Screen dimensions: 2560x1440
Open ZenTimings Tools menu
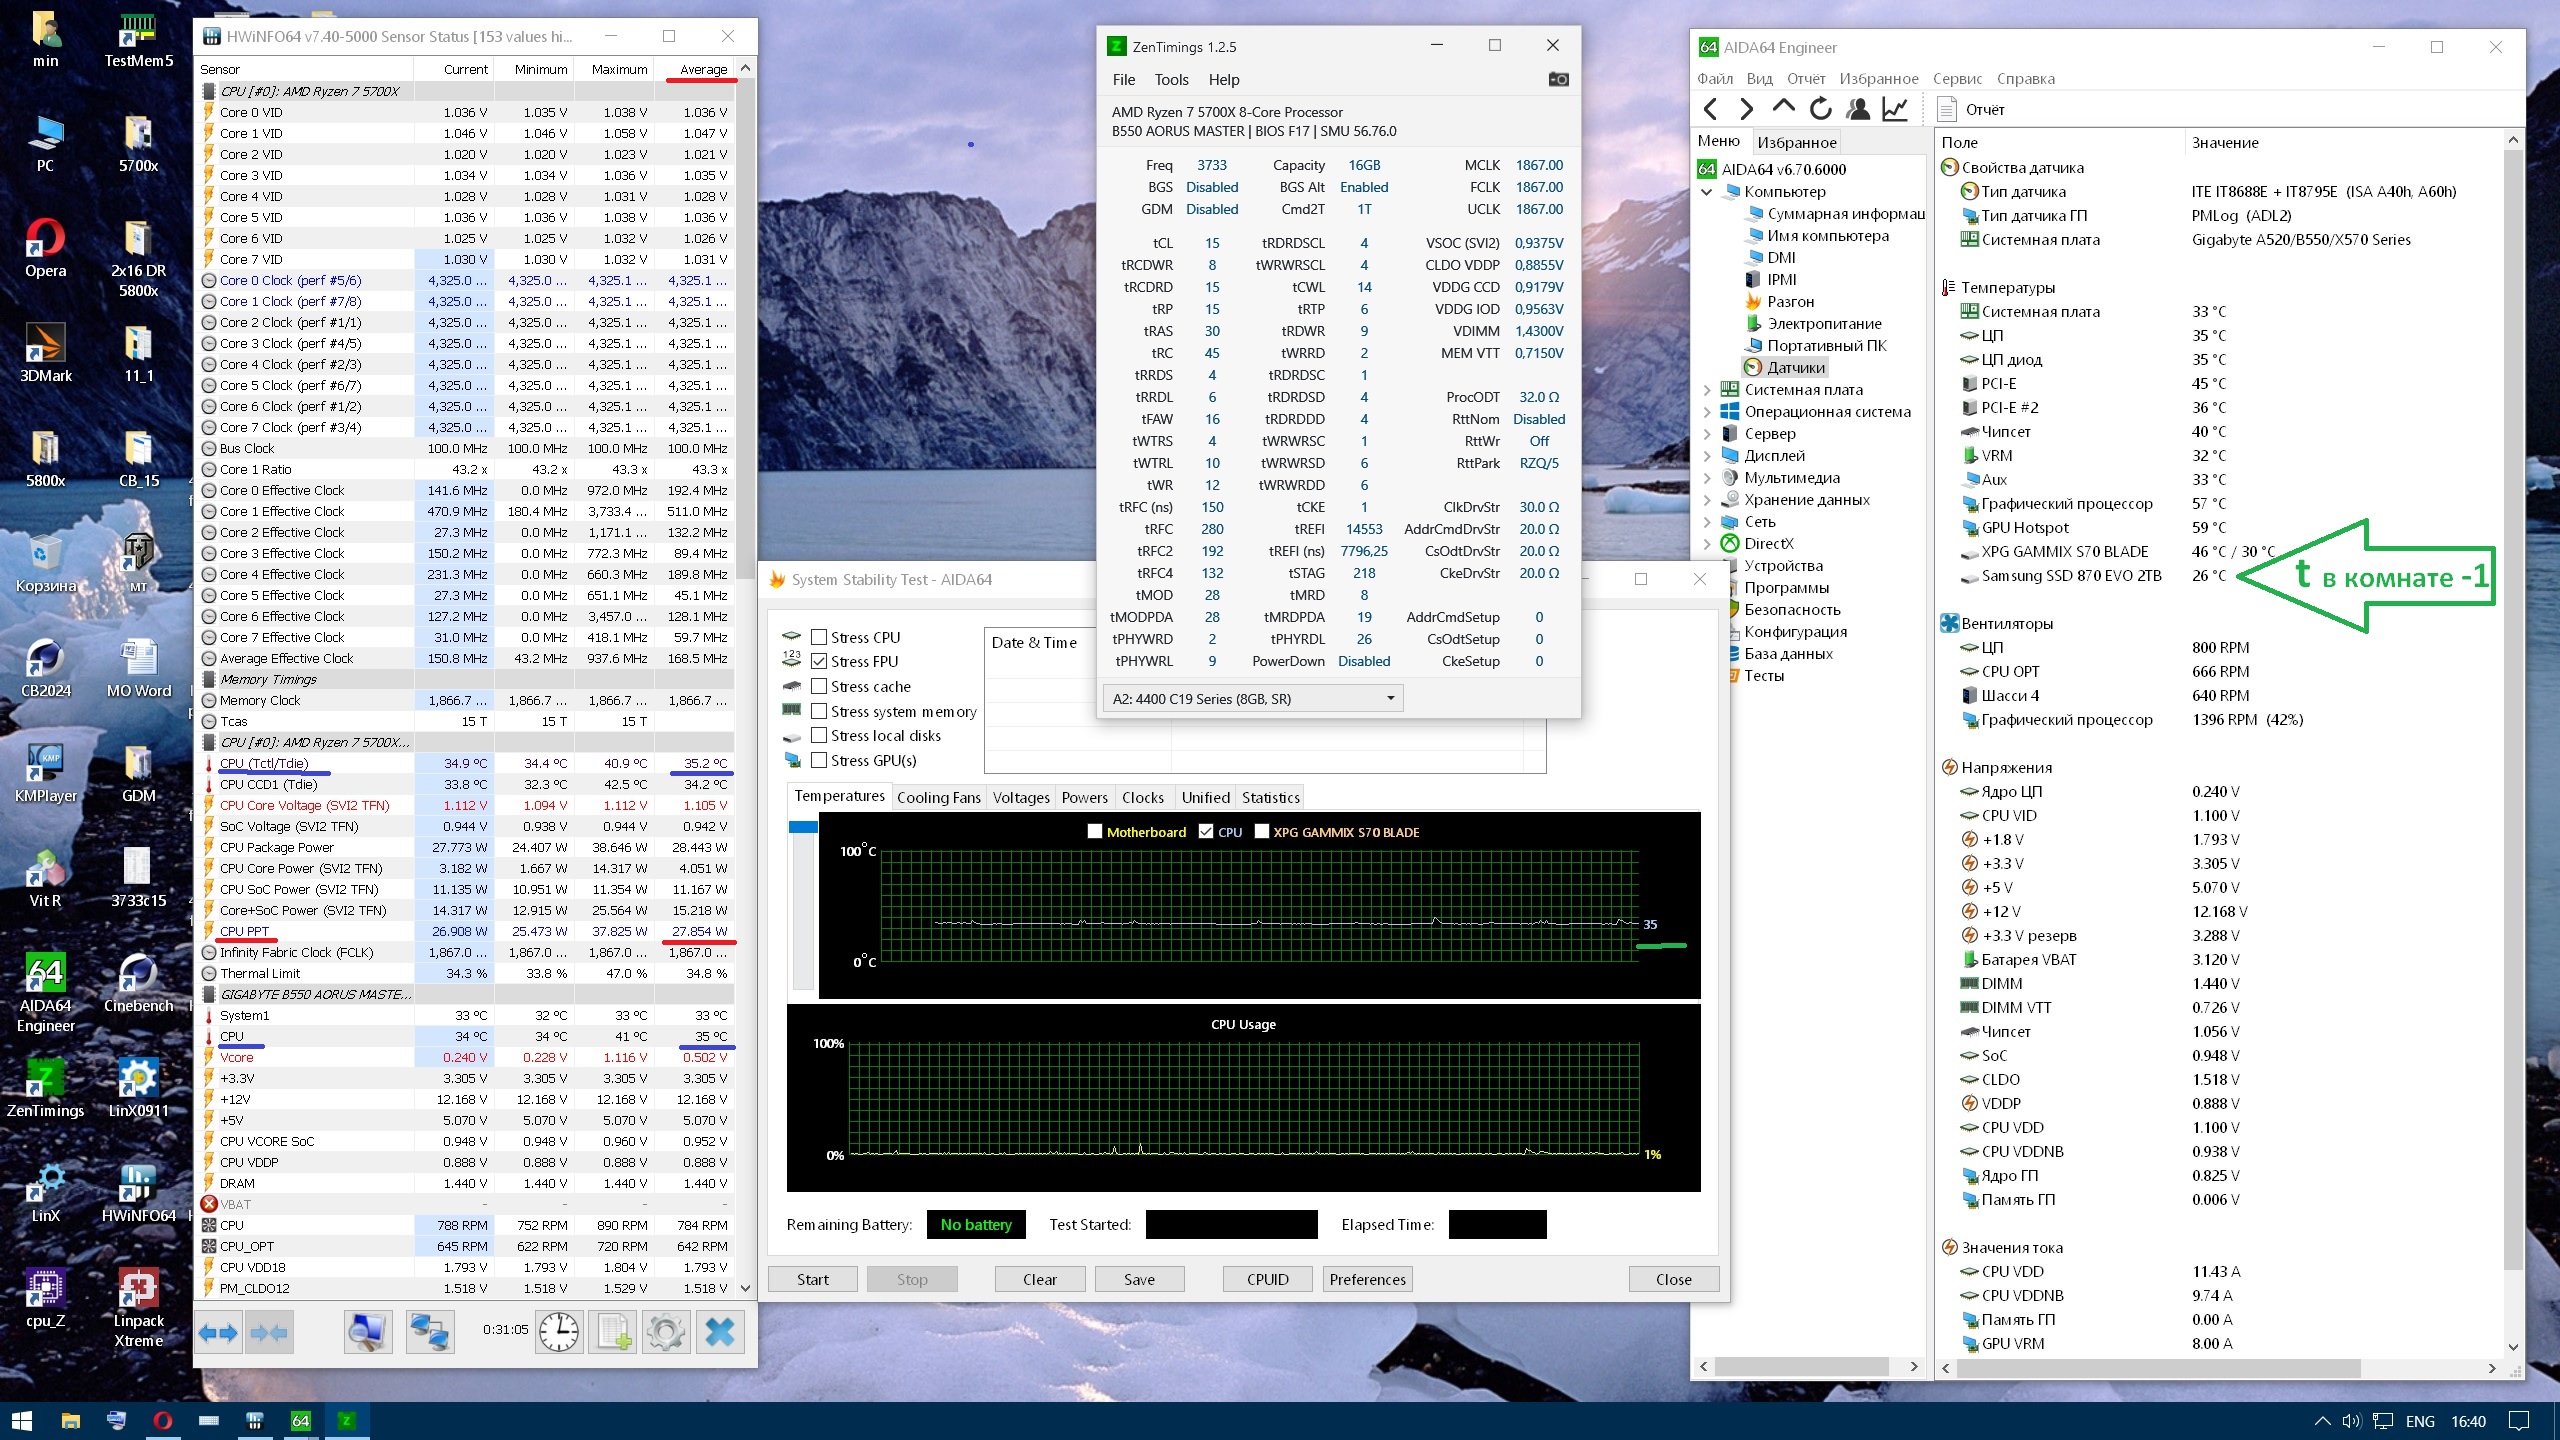[x=1171, y=80]
